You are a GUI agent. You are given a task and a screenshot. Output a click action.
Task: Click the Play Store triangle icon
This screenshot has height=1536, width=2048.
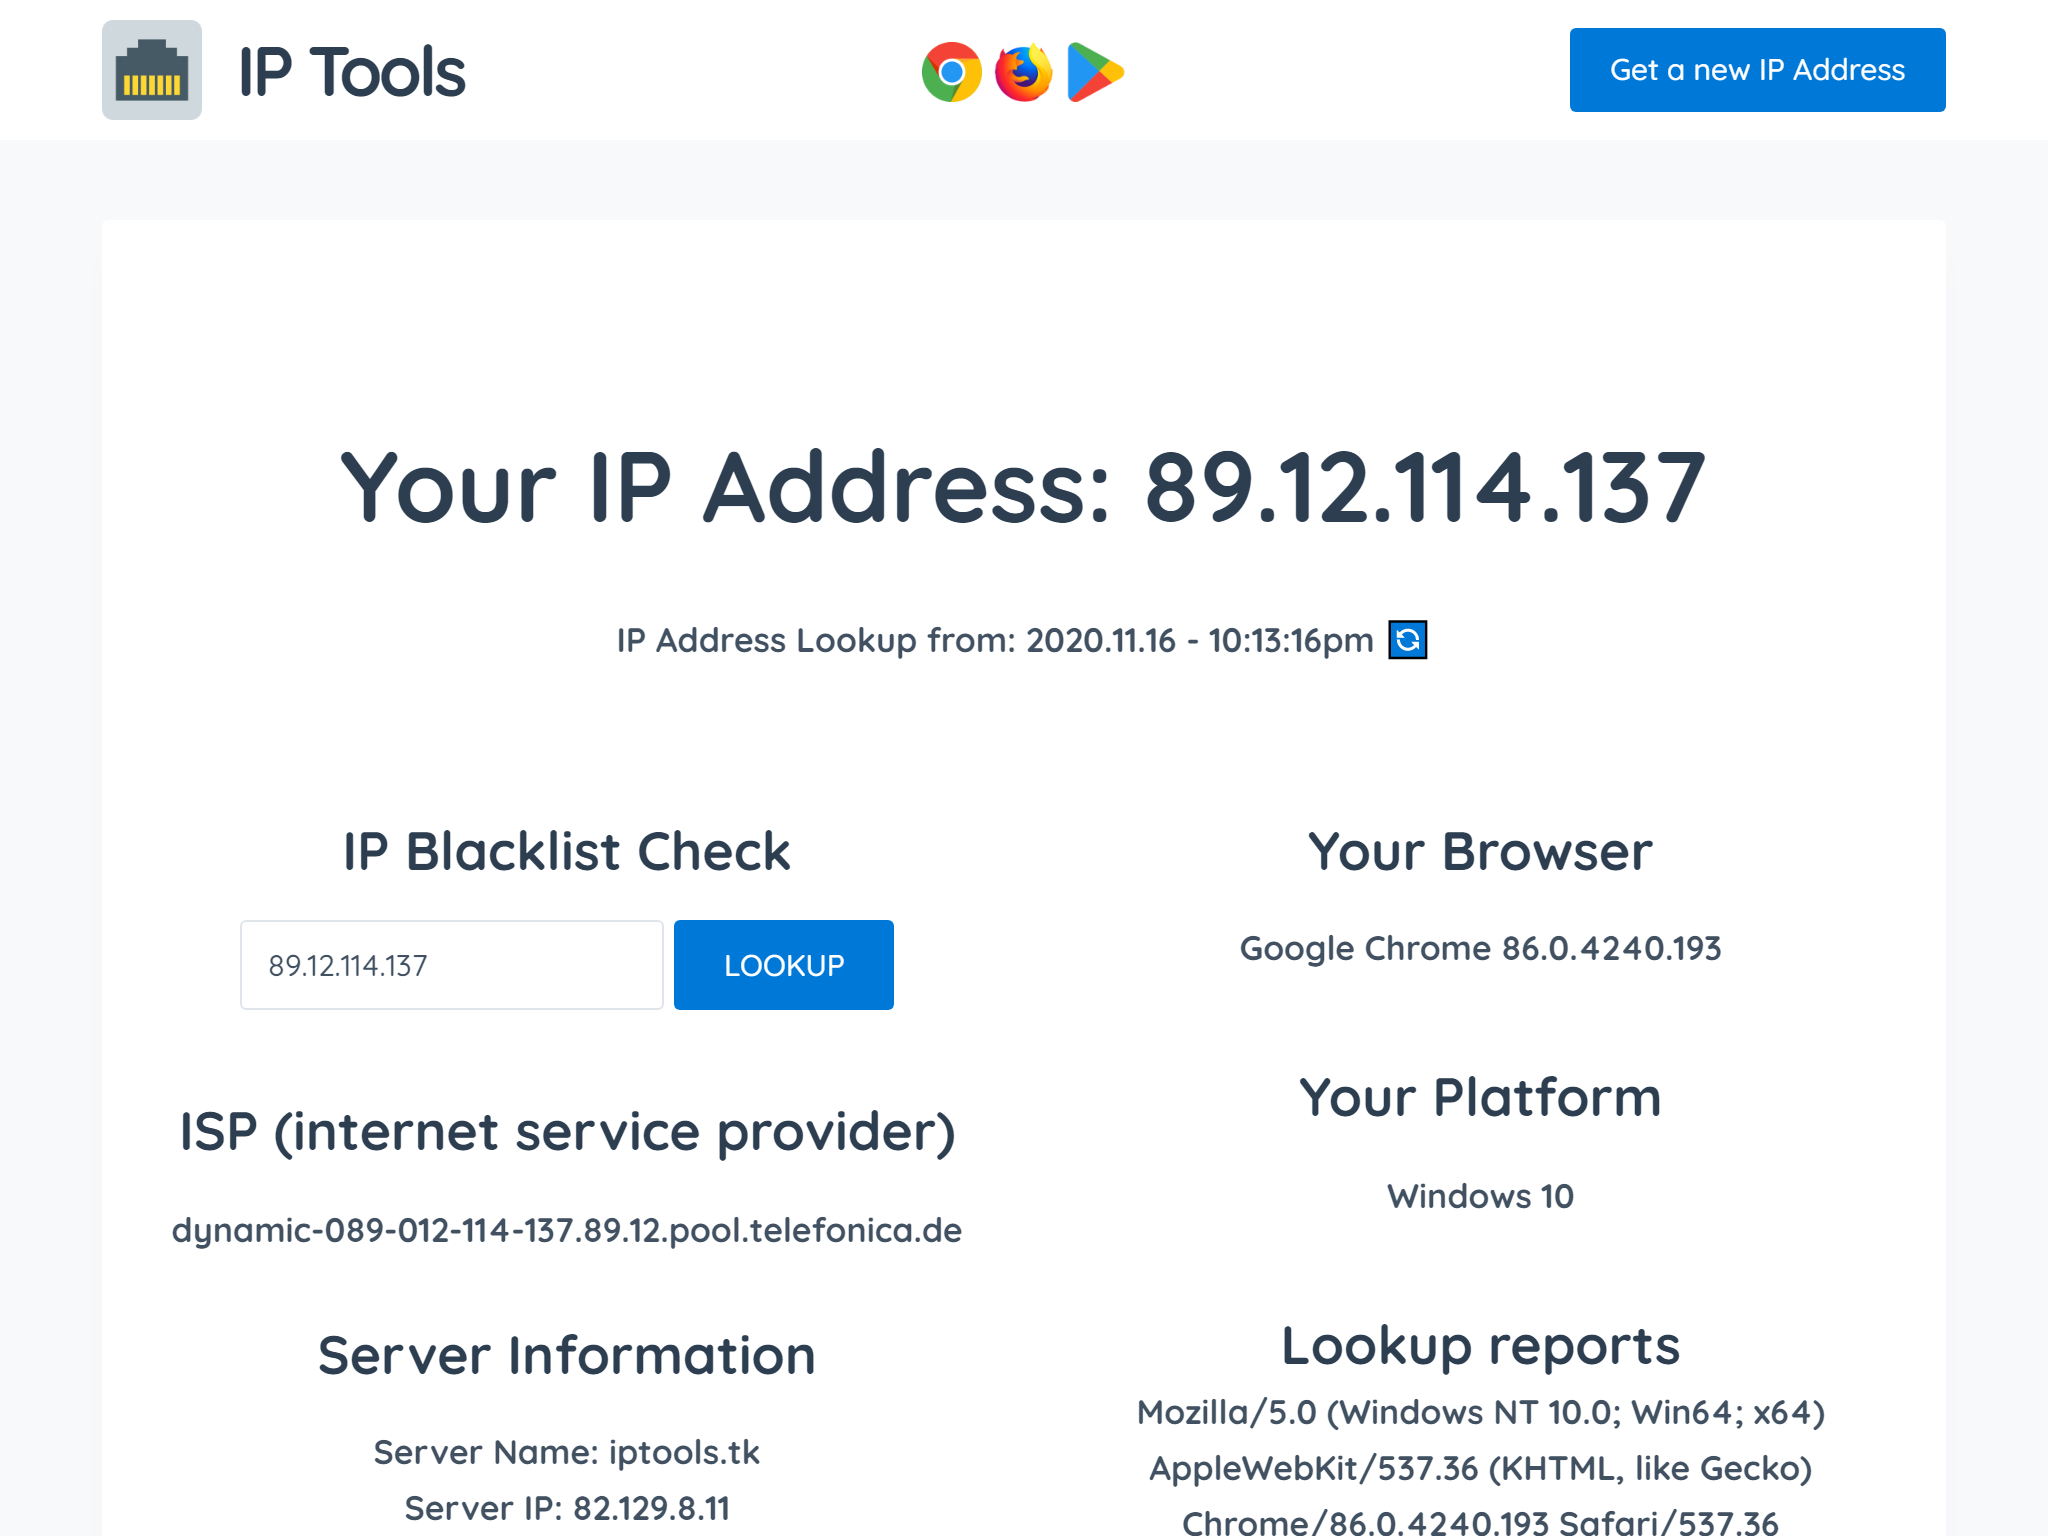click(1094, 70)
